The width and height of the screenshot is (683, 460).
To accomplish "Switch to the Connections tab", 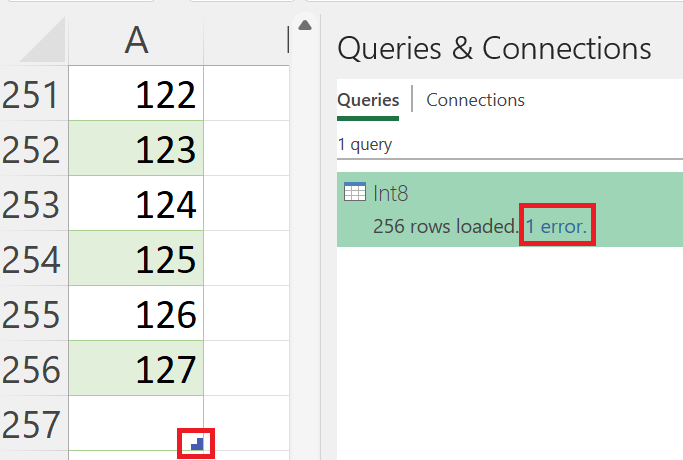I will [475, 100].
